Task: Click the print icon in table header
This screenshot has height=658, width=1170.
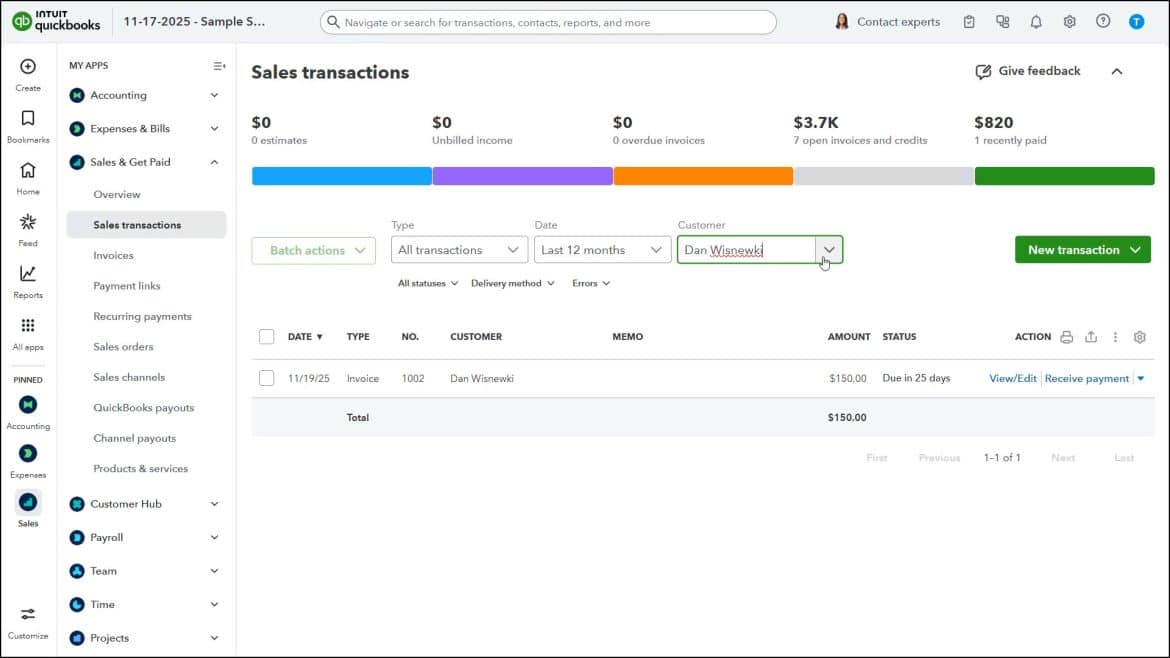Action: 1066,337
